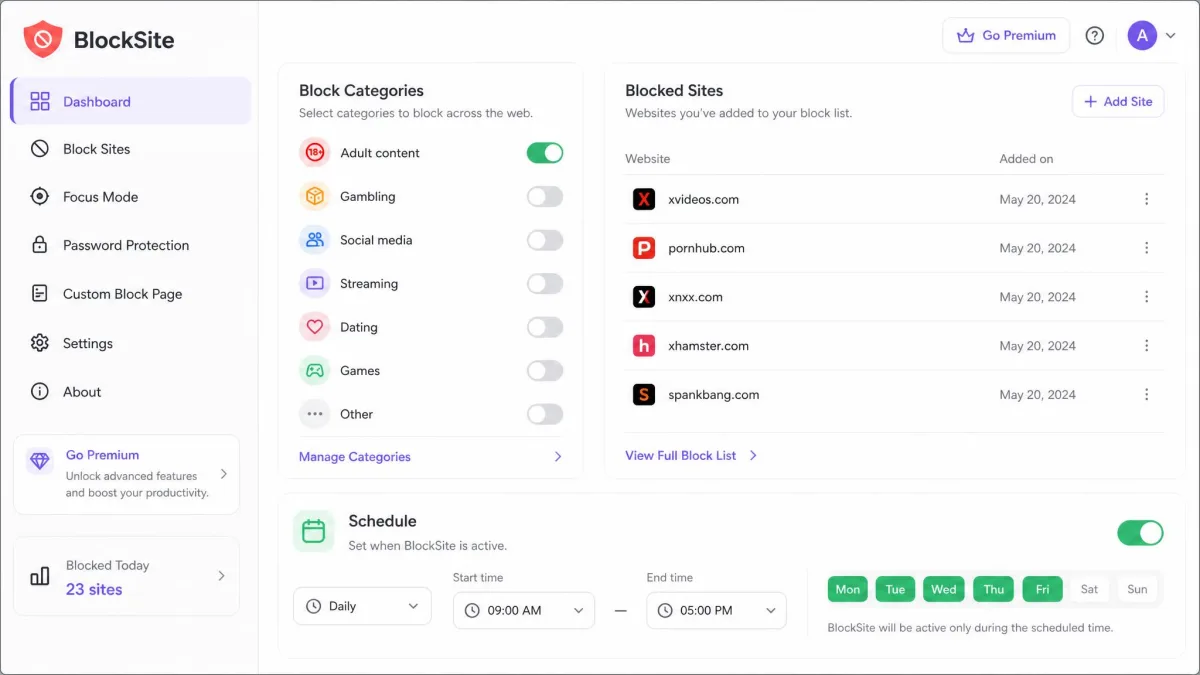Open options menu for xvideos.com row

[1146, 199]
